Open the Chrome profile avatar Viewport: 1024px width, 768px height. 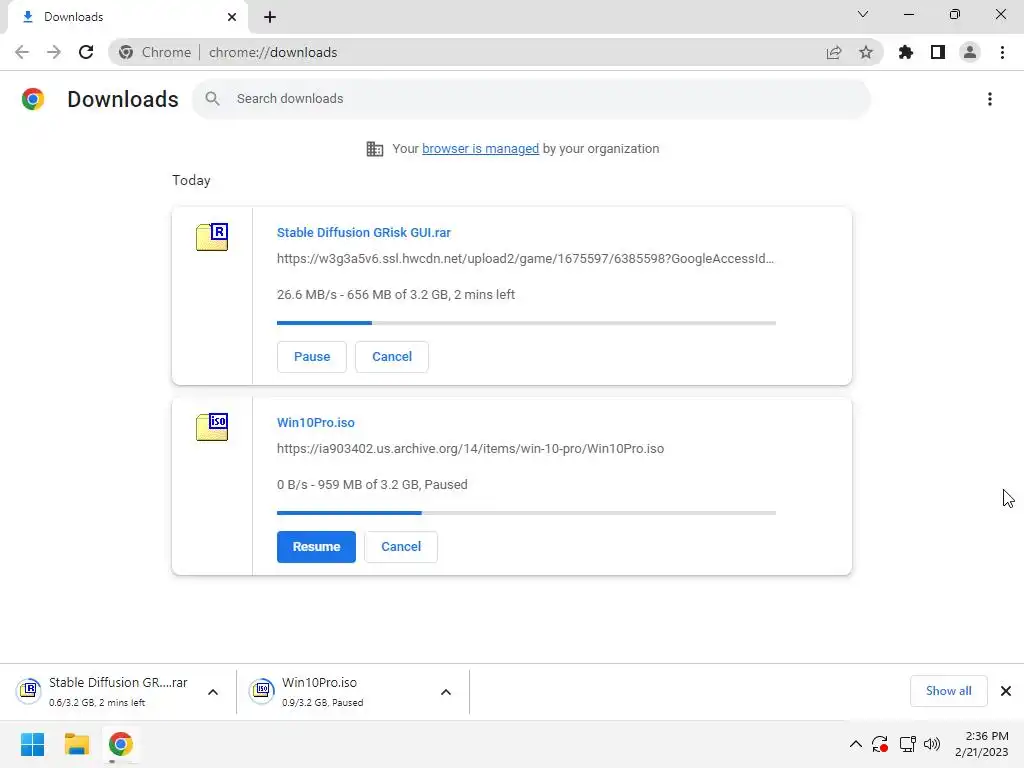click(x=970, y=52)
